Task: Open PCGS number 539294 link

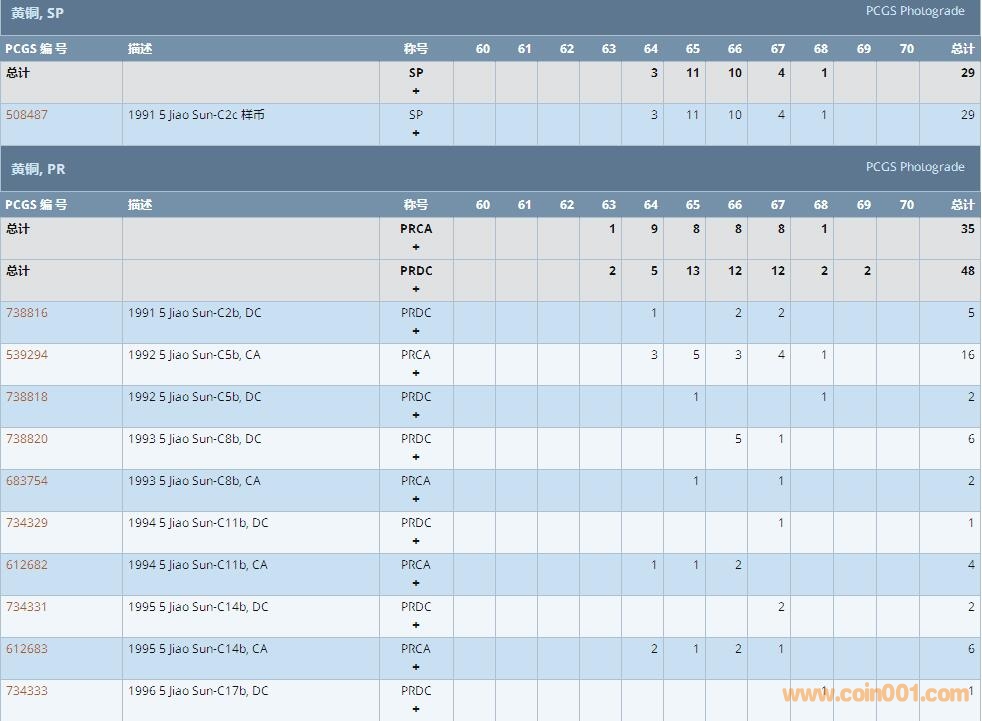Action: (x=27, y=355)
